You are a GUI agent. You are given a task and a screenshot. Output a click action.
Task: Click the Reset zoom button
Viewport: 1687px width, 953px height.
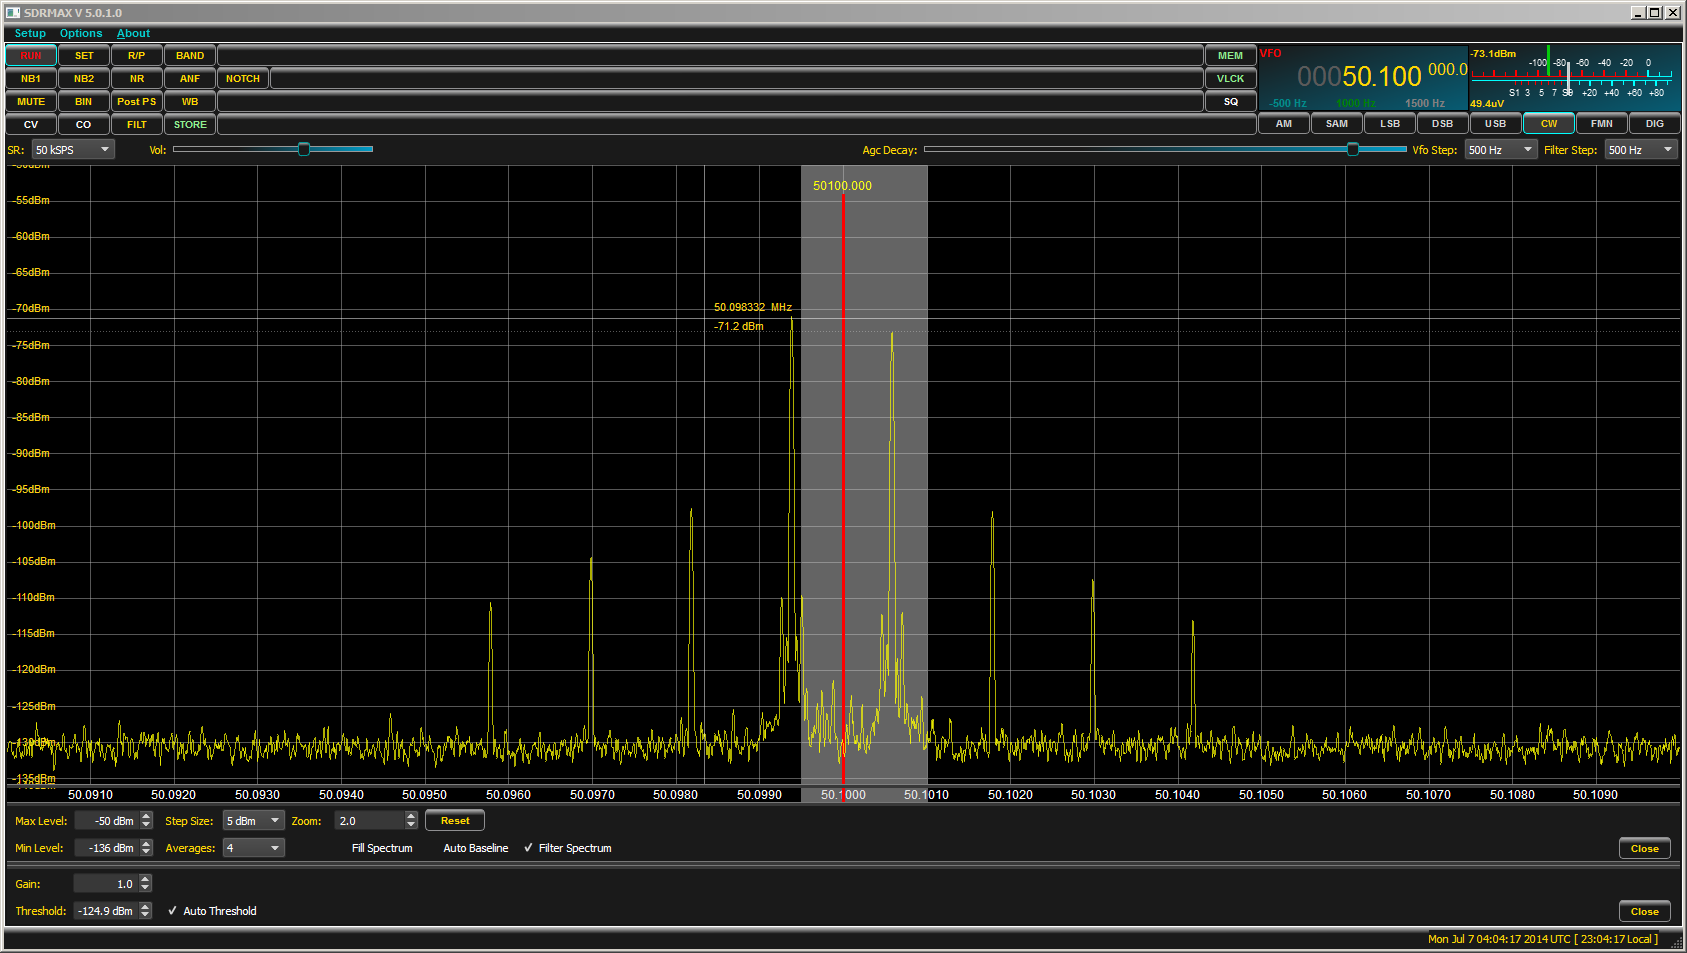click(x=455, y=821)
